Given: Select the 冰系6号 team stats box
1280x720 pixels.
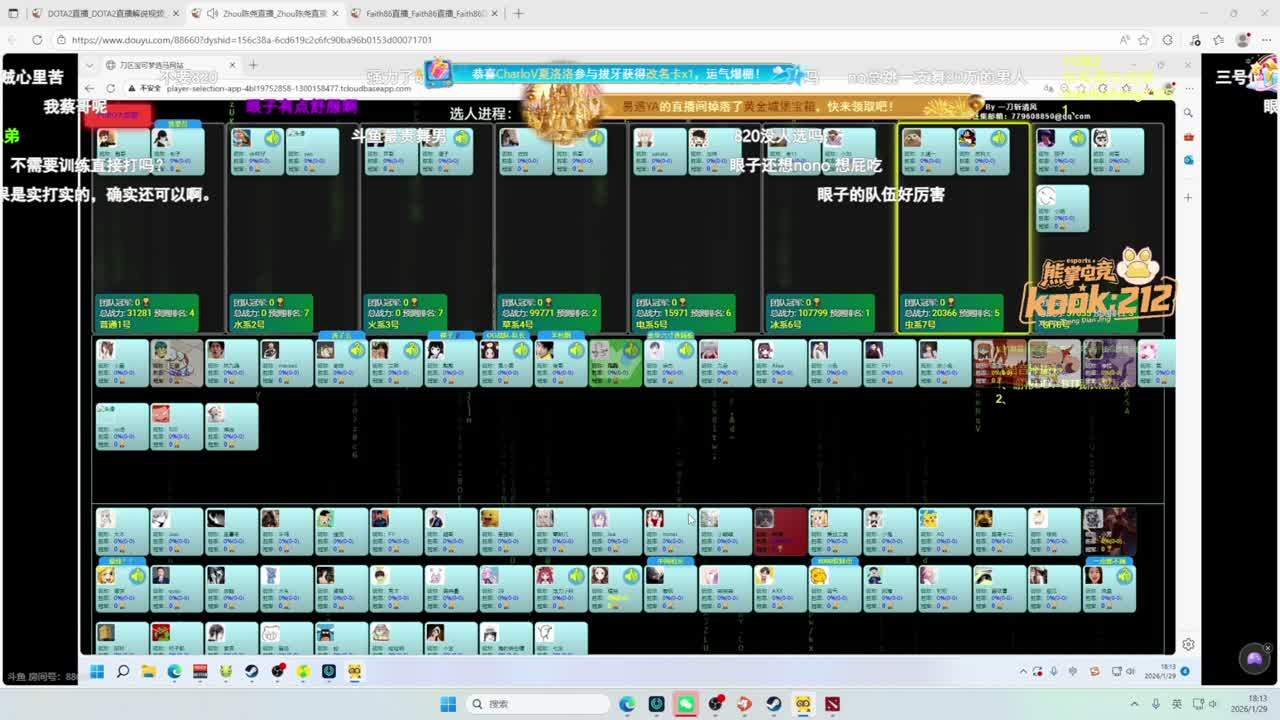Looking at the screenshot, I should tap(818, 312).
